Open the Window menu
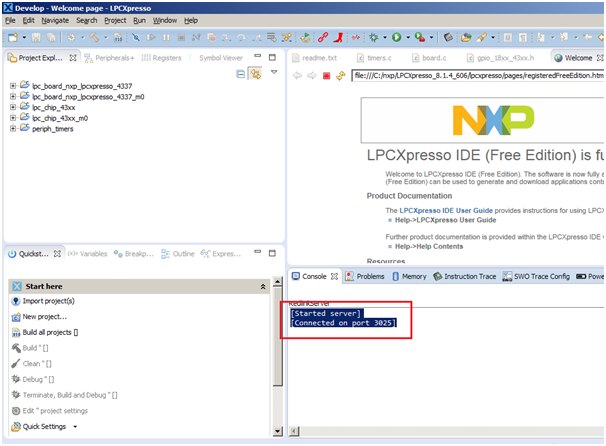 (x=165, y=20)
